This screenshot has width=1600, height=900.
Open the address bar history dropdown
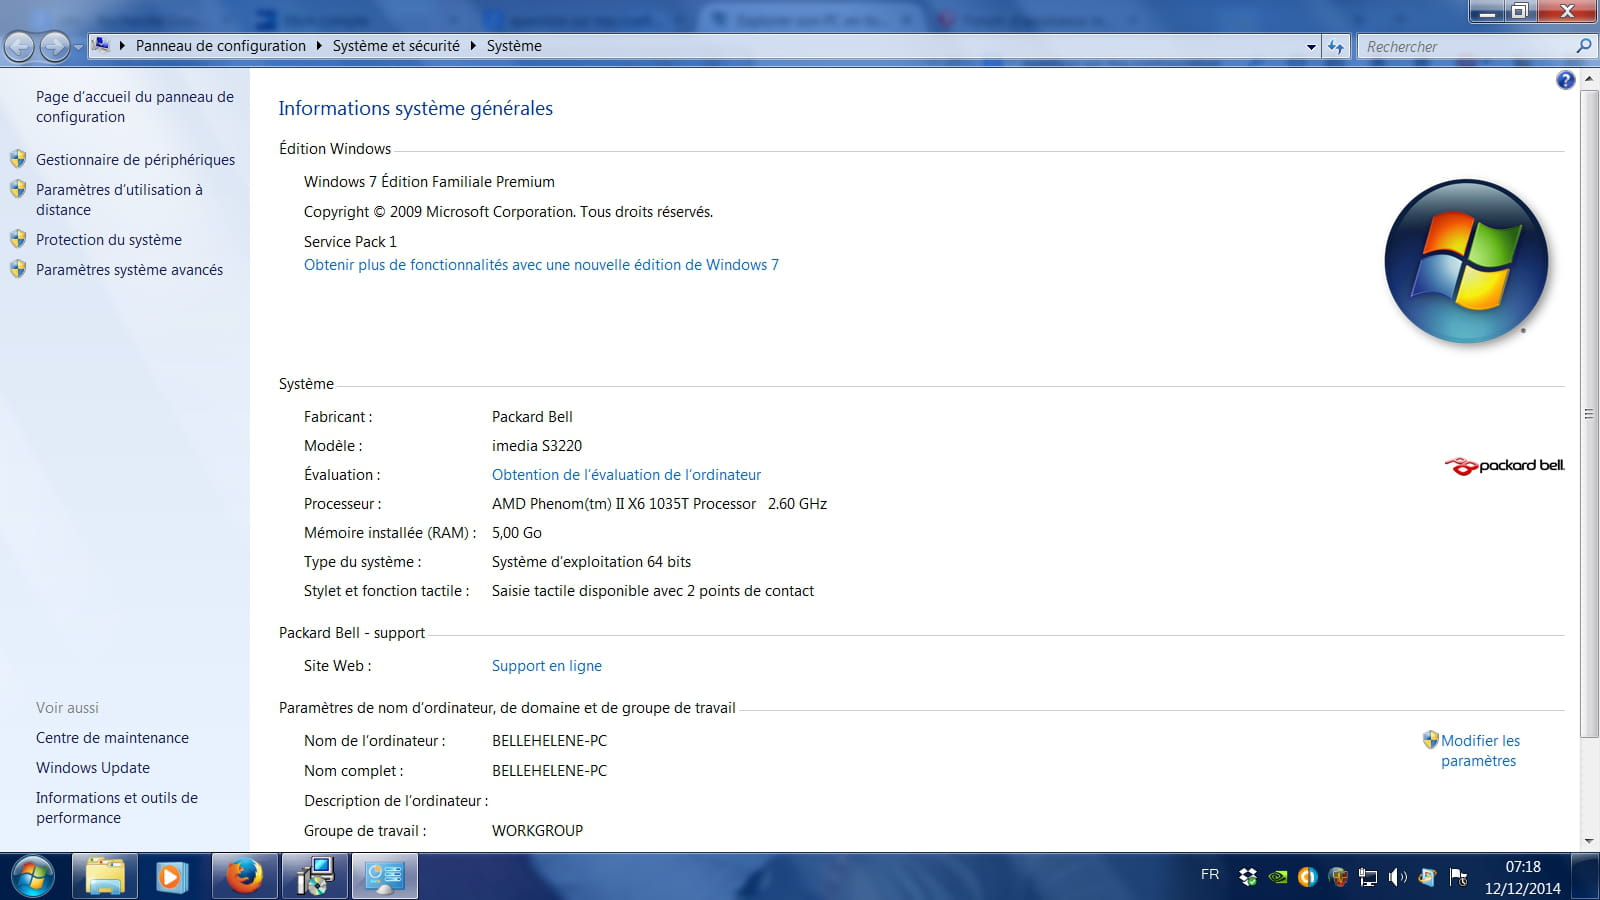[1311, 47]
